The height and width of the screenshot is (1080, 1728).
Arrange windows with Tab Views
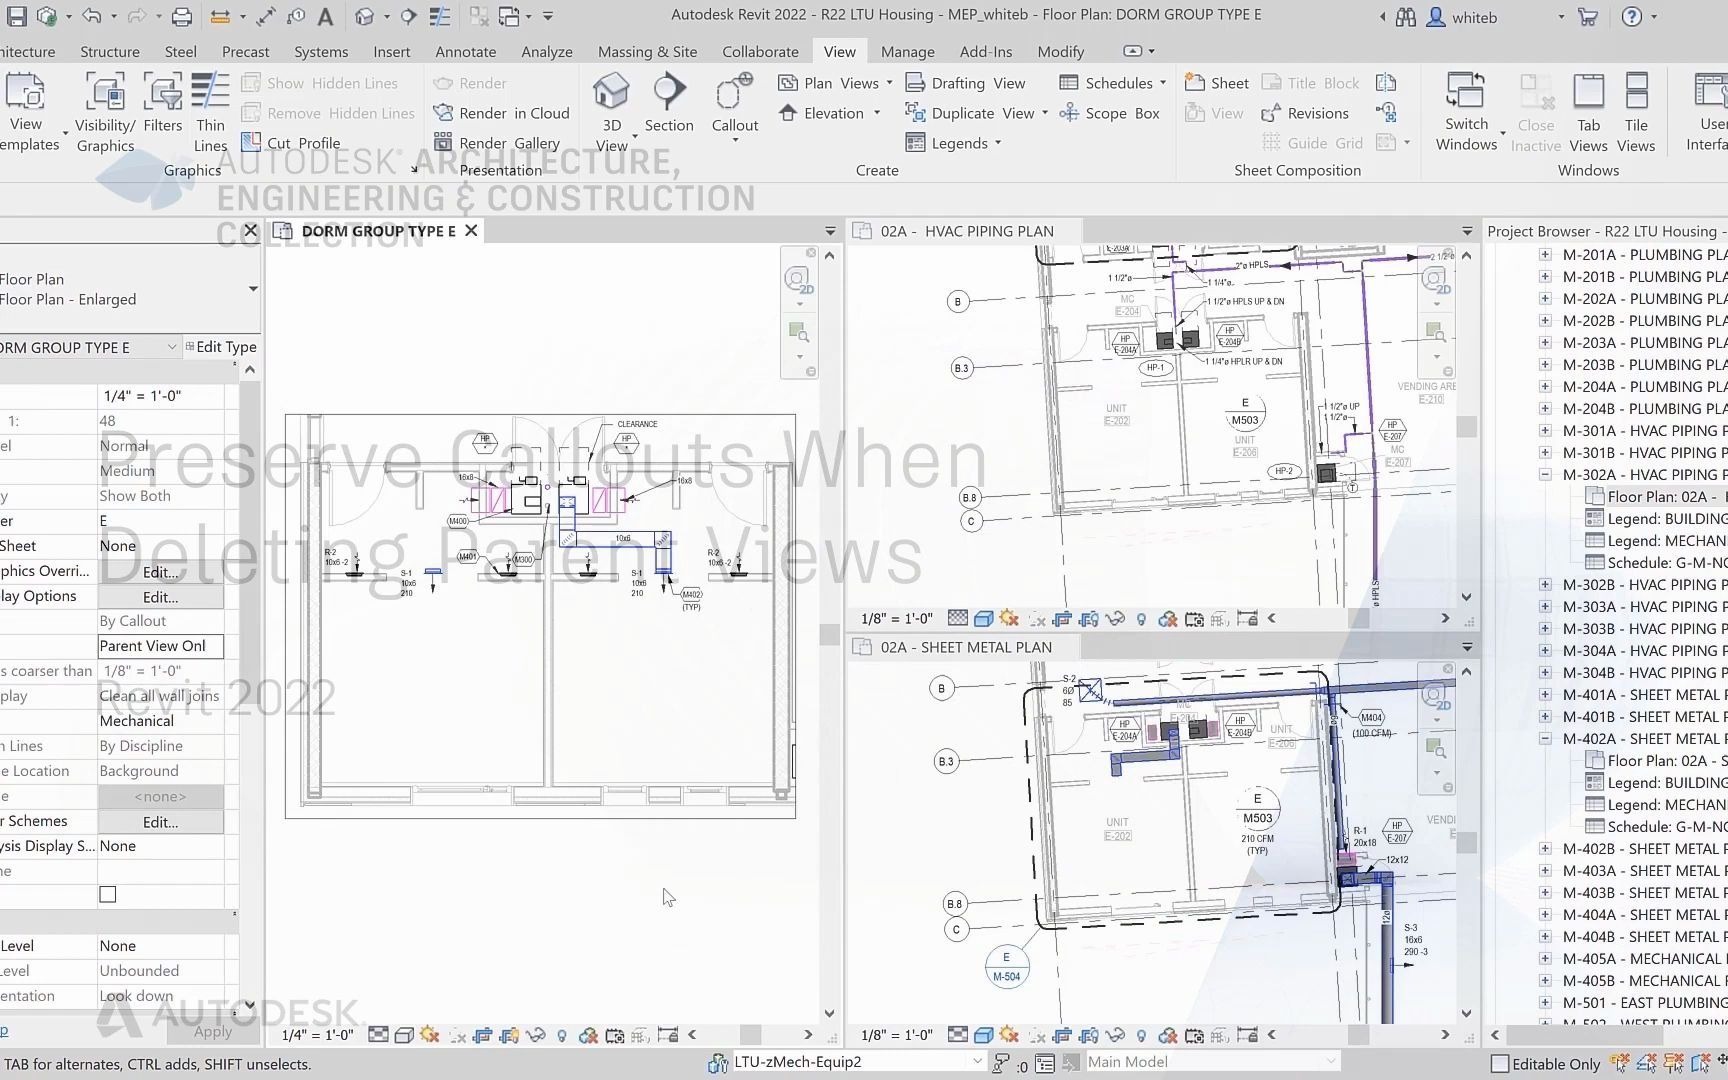click(1588, 113)
